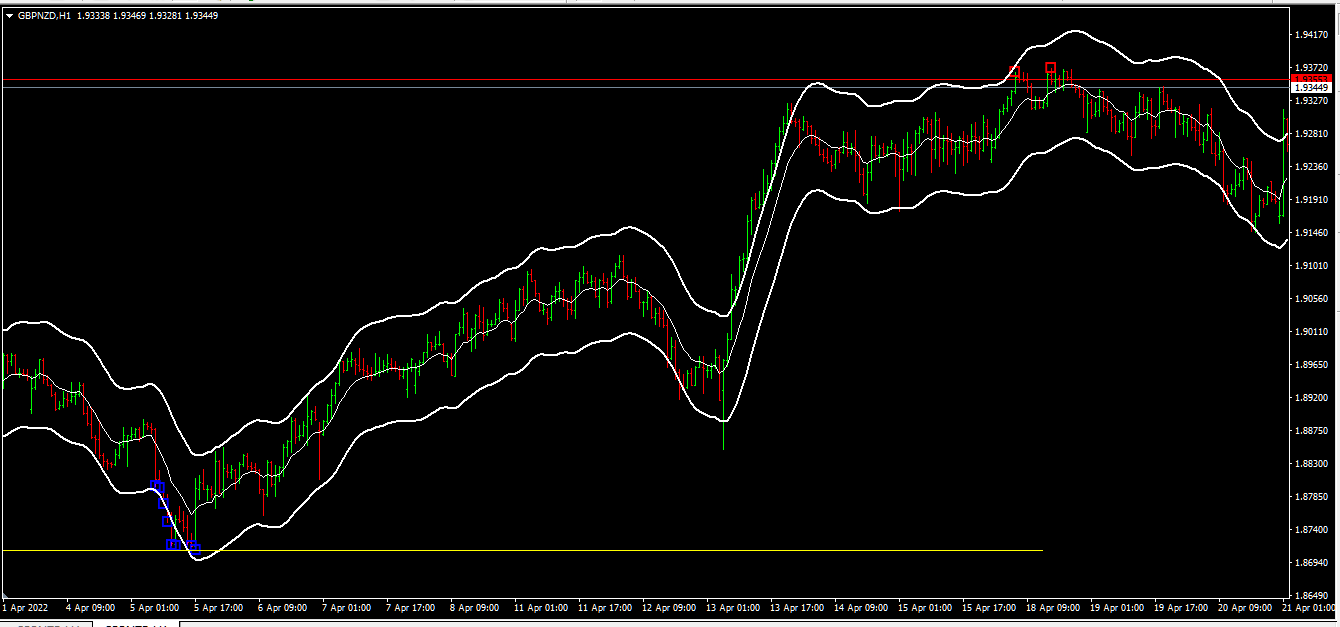The width and height of the screenshot is (1340, 627).
Task: Click time axis label 14 Apr 09:00
Action: (x=861, y=607)
